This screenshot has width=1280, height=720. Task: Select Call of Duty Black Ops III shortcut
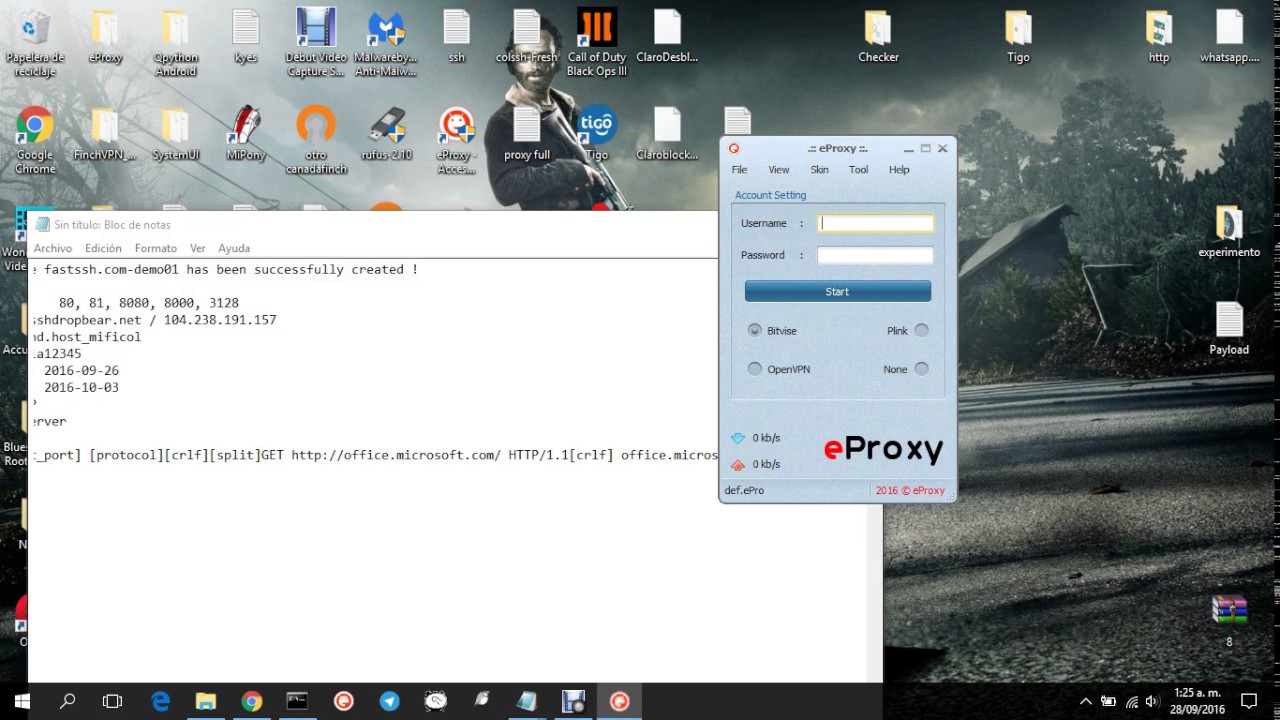point(597,43)
